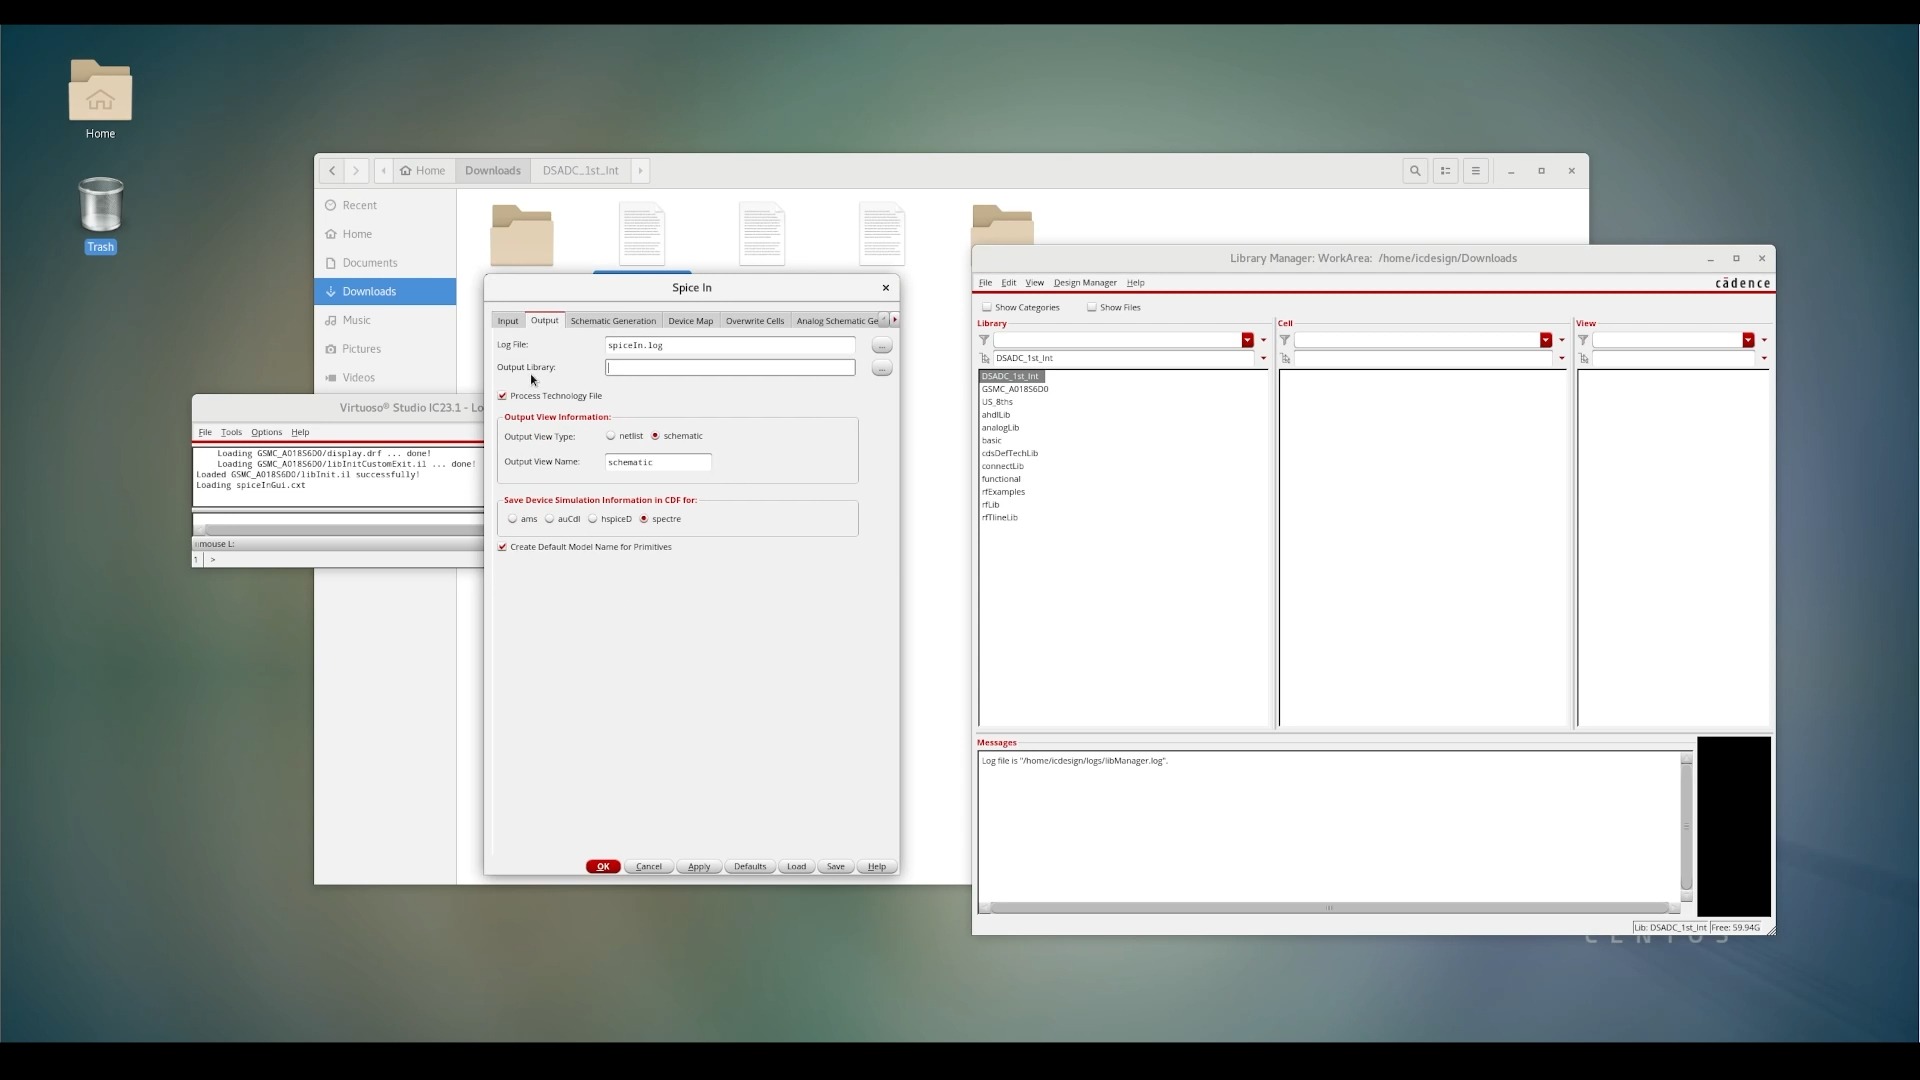Toggle Process Technology File checkbox

click(502, 396)
